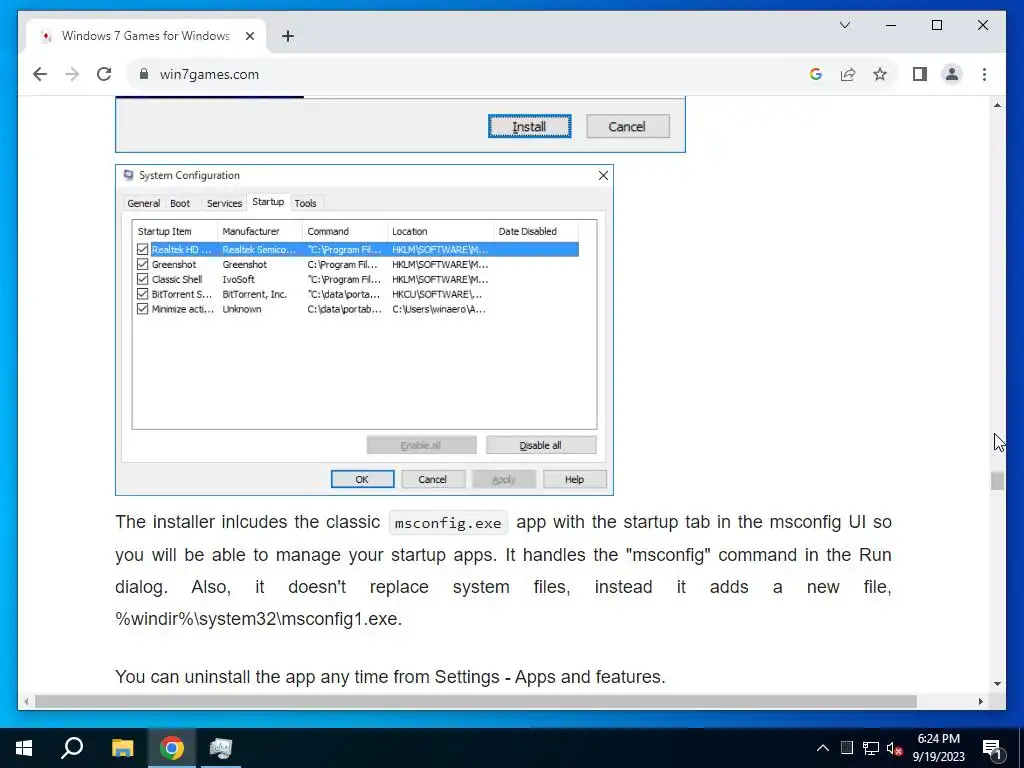Bookmark this page with the star
Screen dimensions: 1024x768
pyautogui.click(x=880, y=74)
